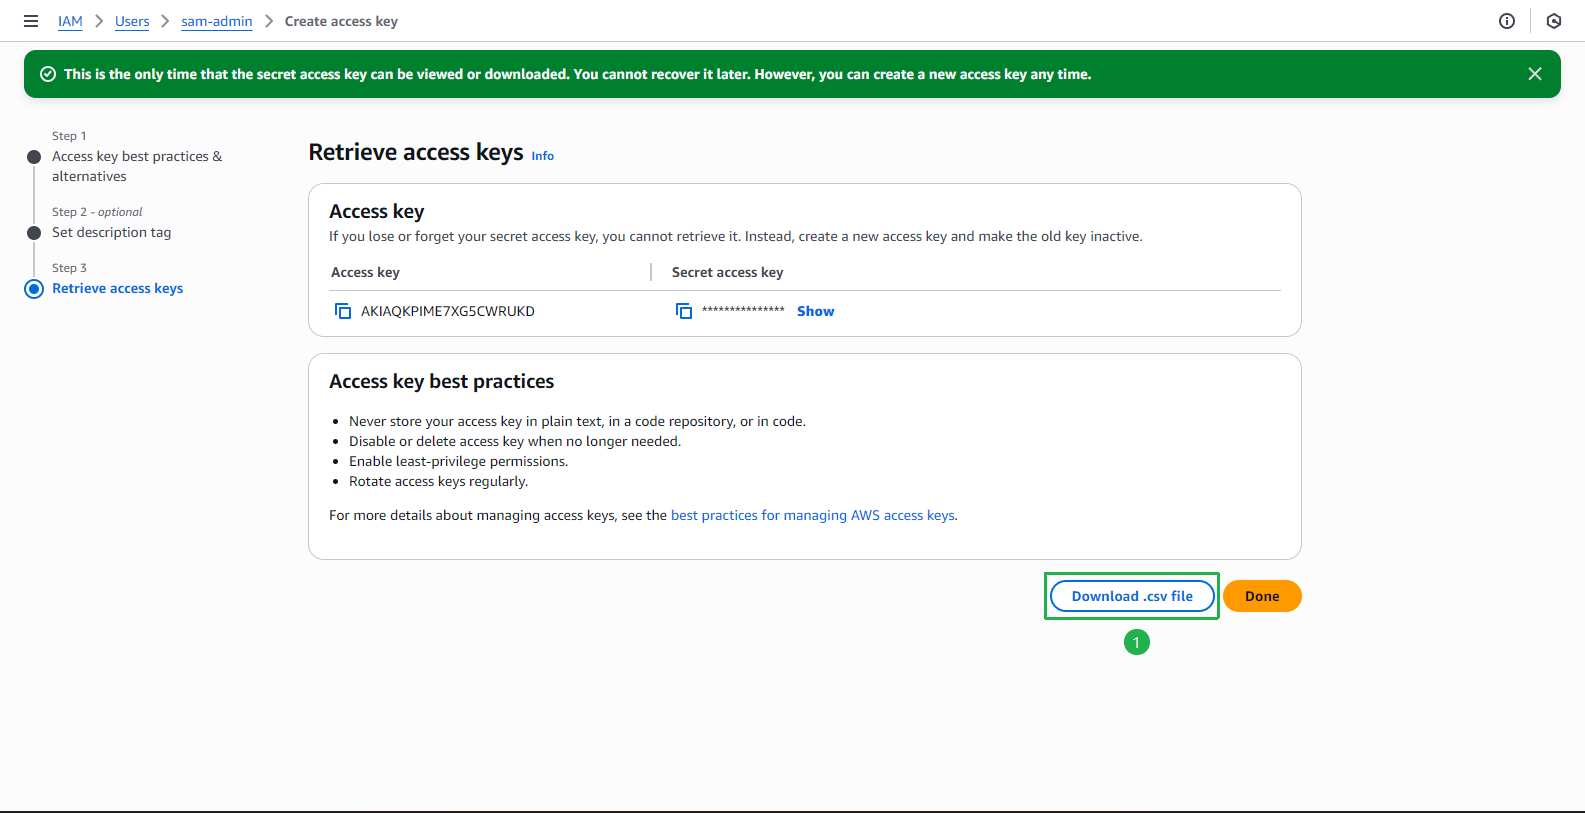
Task: Copy the secret access key to clipboard
Action: point(684,311)
